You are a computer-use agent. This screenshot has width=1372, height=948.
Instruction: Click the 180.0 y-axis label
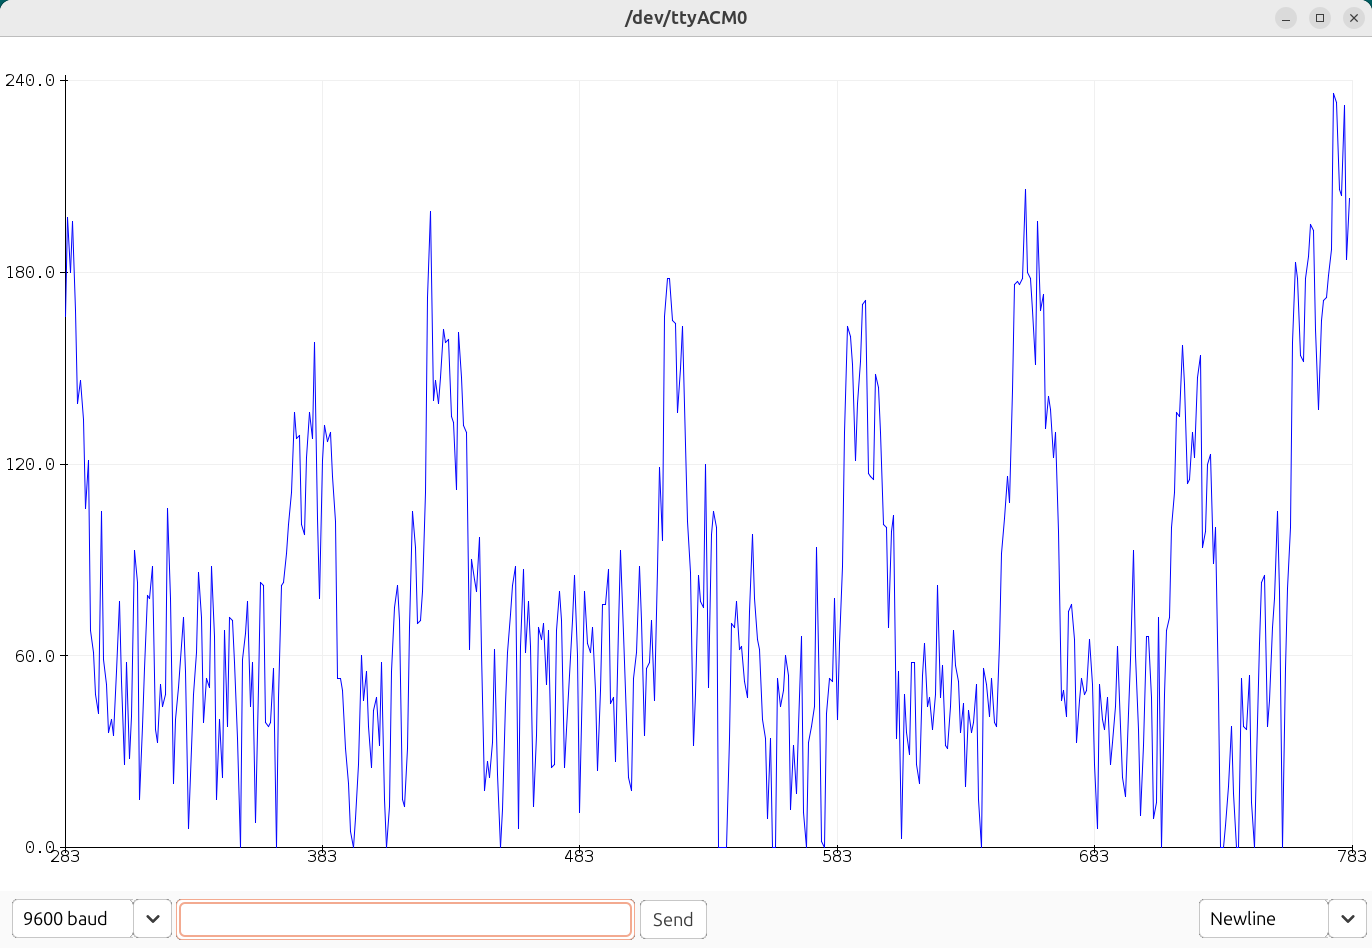[x=30, y=272]
